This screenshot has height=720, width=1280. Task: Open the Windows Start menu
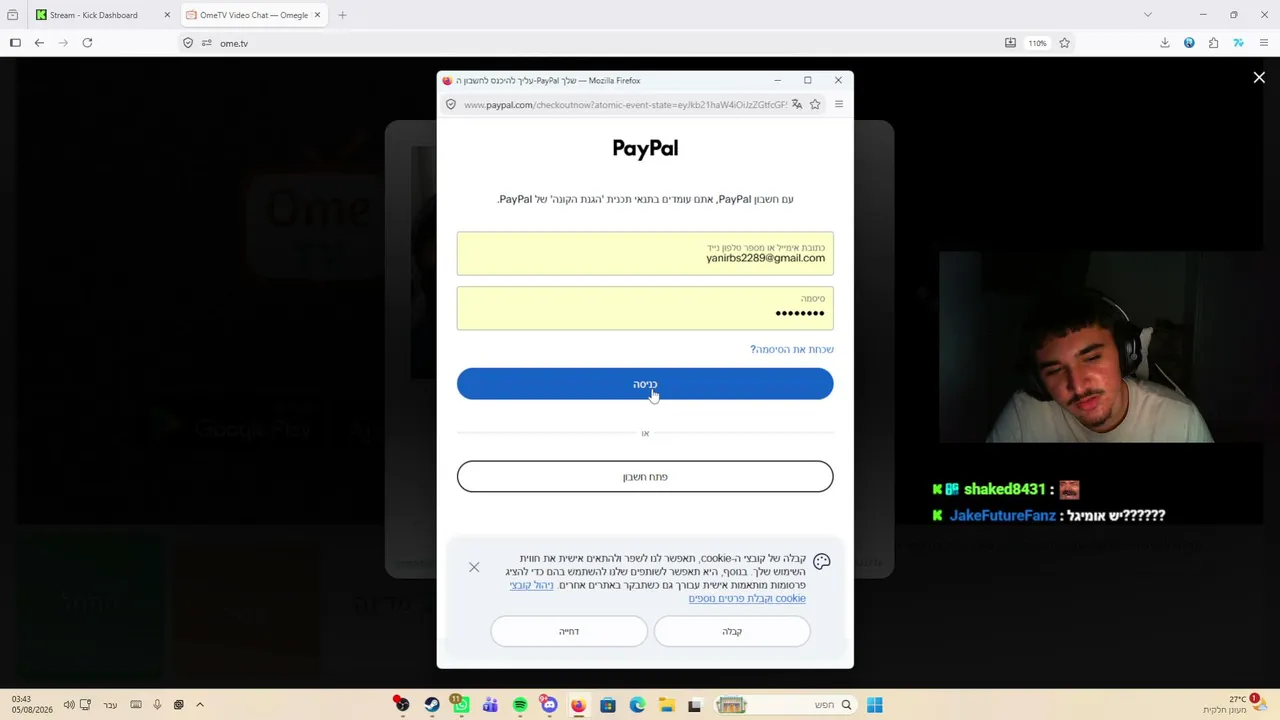click(874, 705)
